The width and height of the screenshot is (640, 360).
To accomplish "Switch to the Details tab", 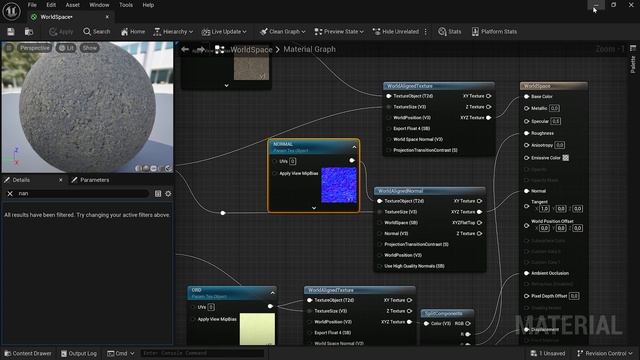I will [21, 180].
